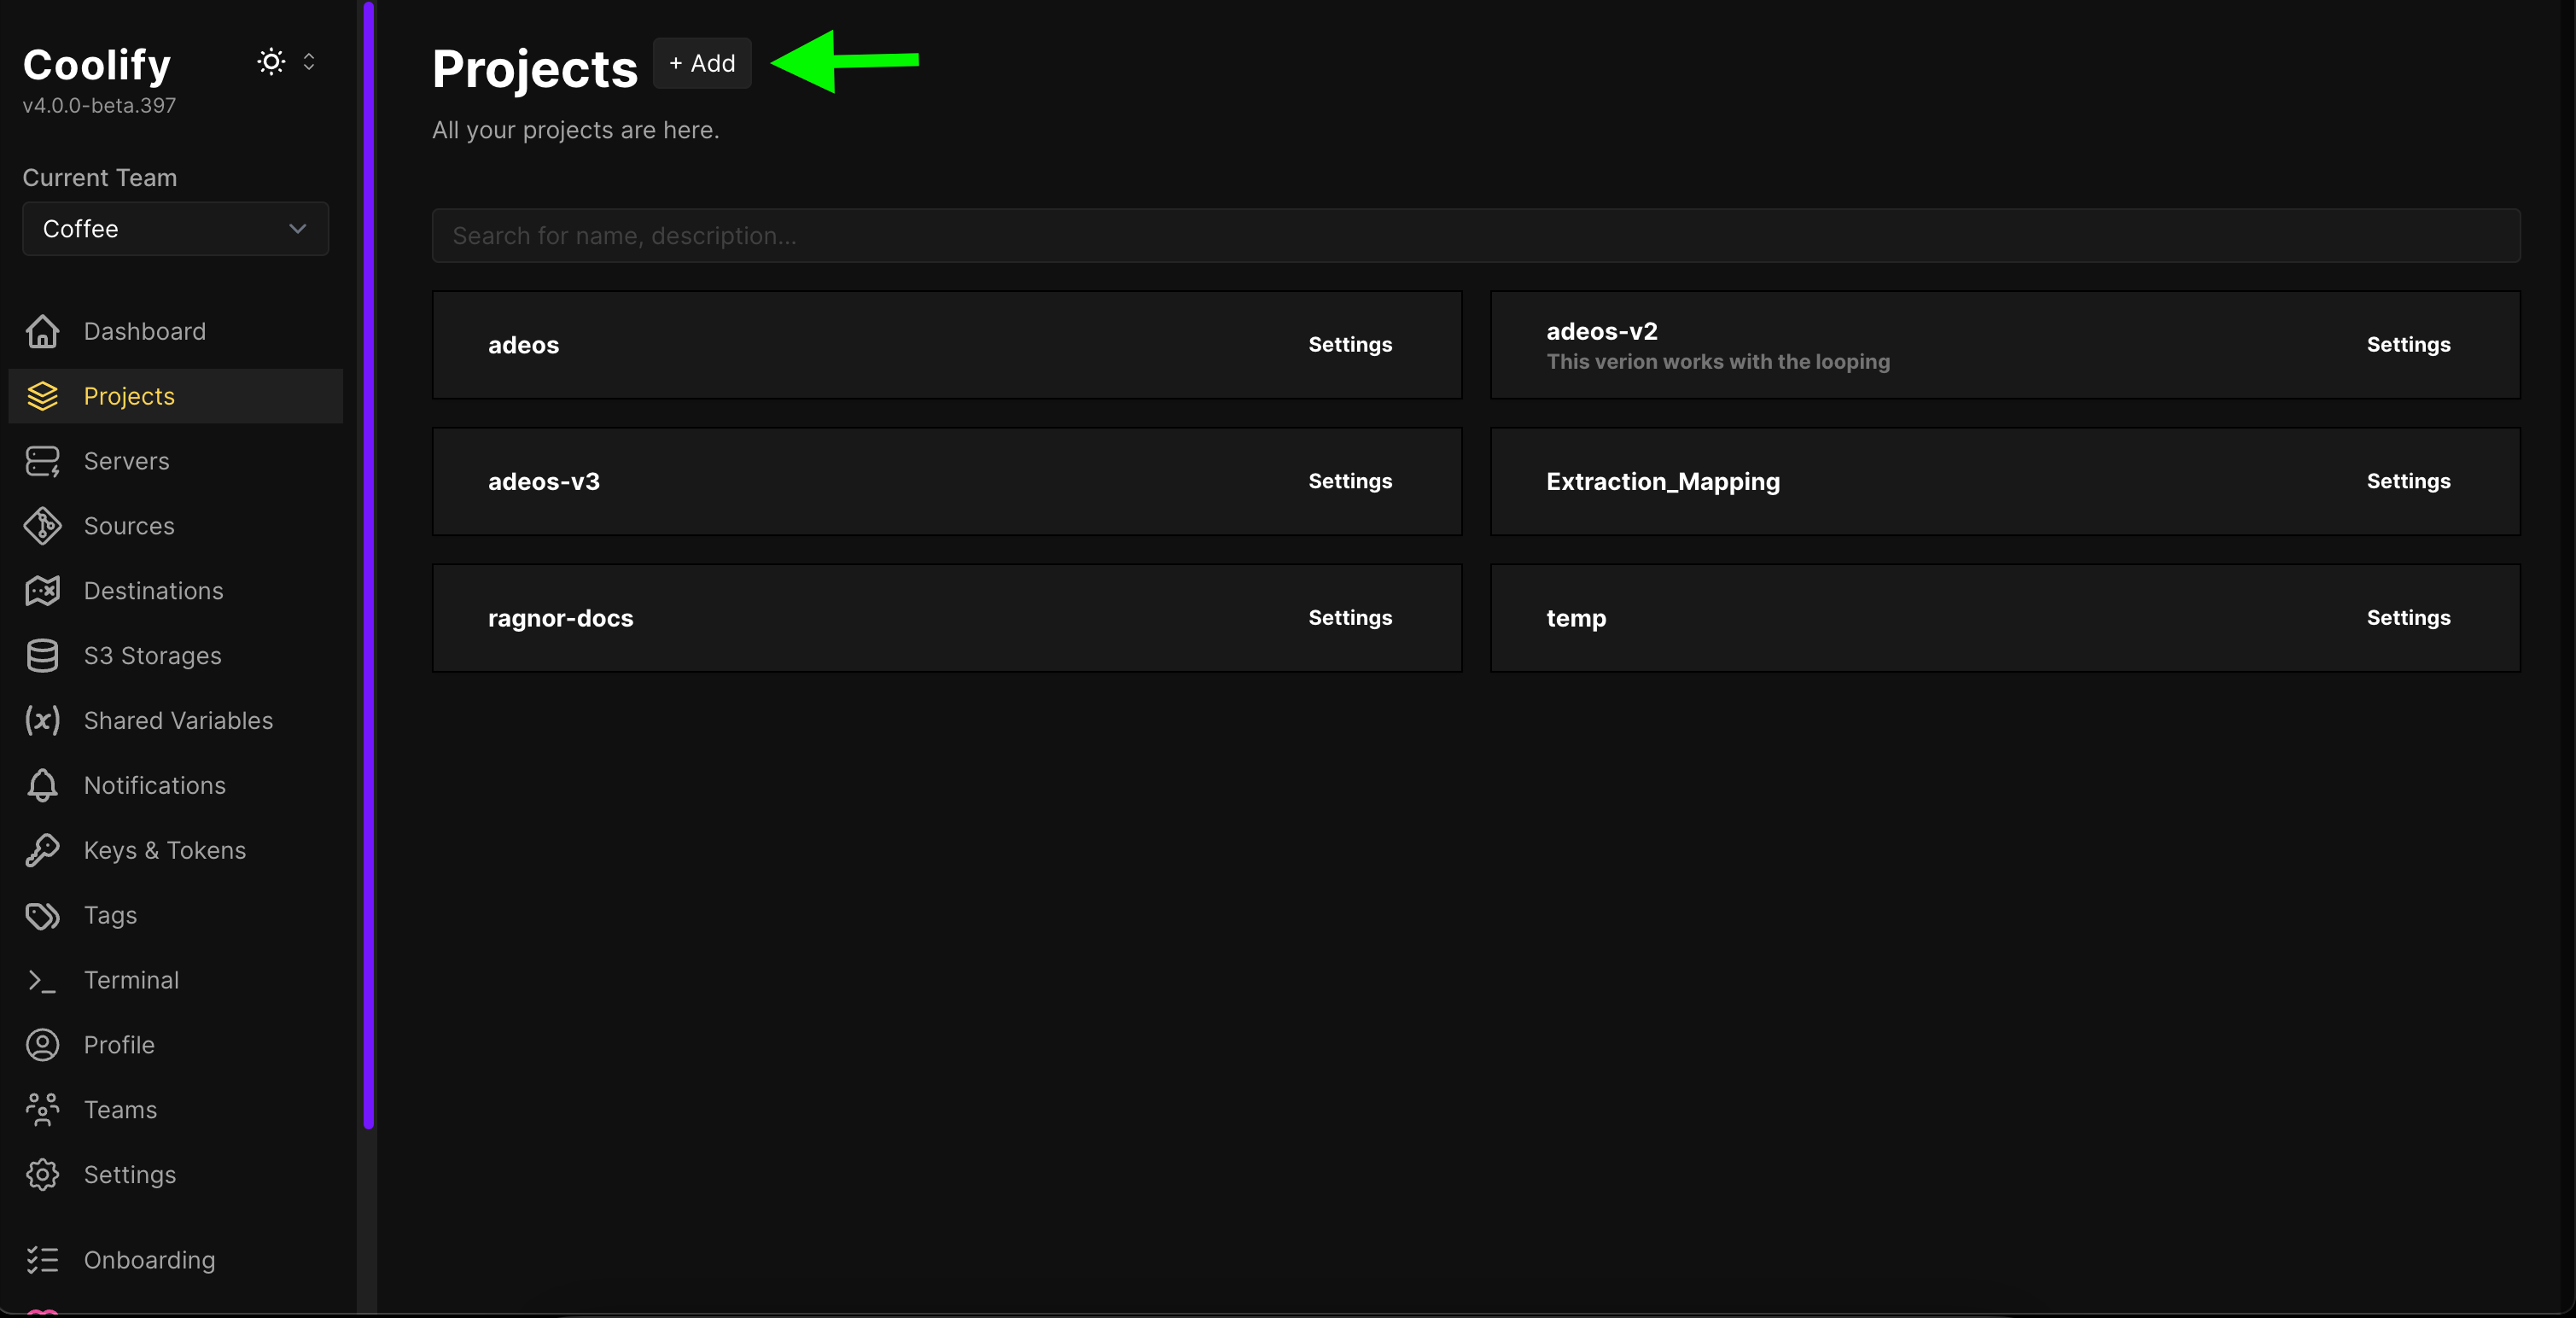The width and height of the screenshot is (2576, 1318).
Task: Open Onboarding page
Action: coord(176,1260)
